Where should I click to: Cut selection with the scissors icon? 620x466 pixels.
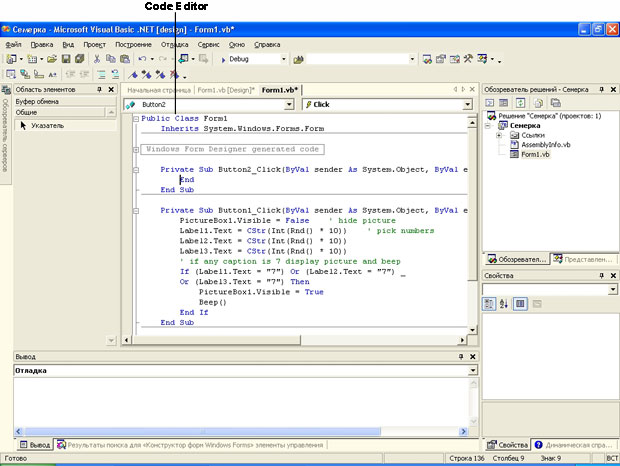pyautogui.click(x=97, y=59)
